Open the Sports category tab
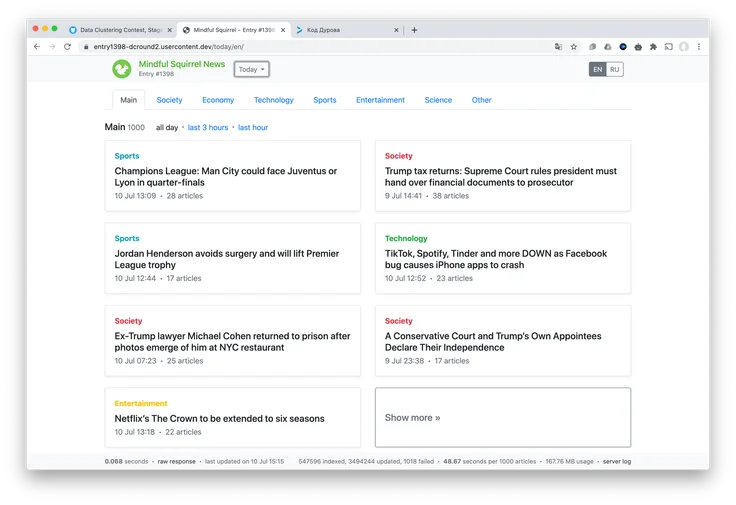736x505 pixels. (x=325, y=100)
